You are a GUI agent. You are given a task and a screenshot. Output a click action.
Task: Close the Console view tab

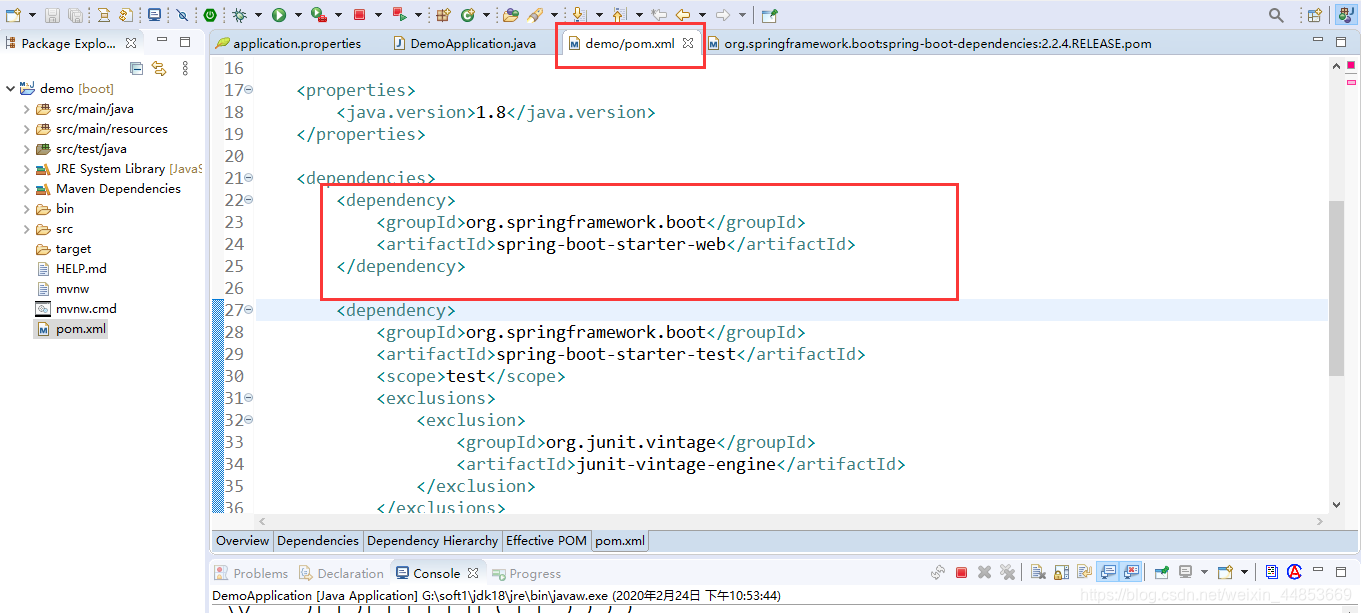click(473, 573)
